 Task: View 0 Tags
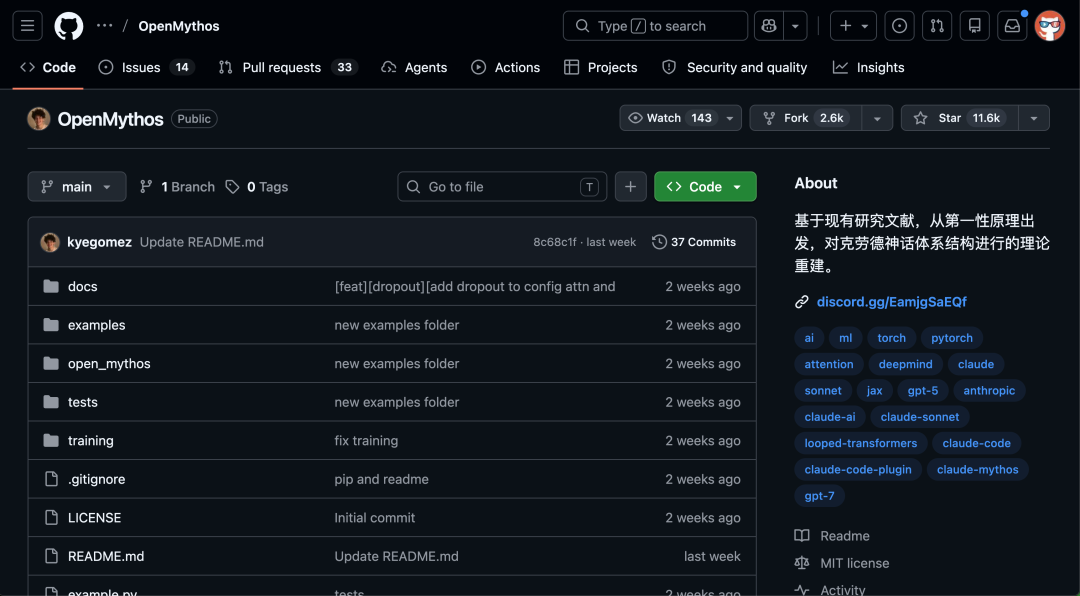coord(257,187)
